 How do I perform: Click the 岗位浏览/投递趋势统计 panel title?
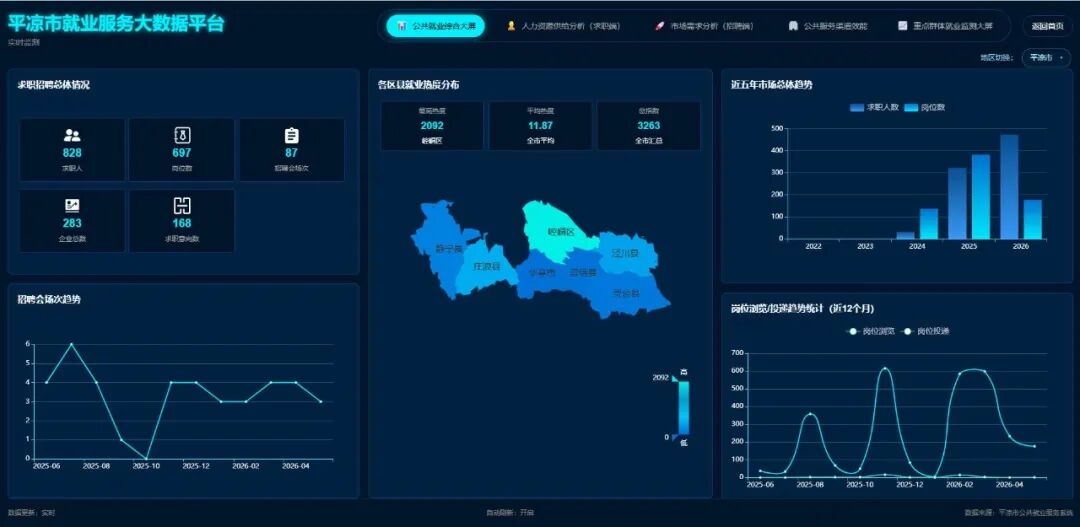click(803, 308)
